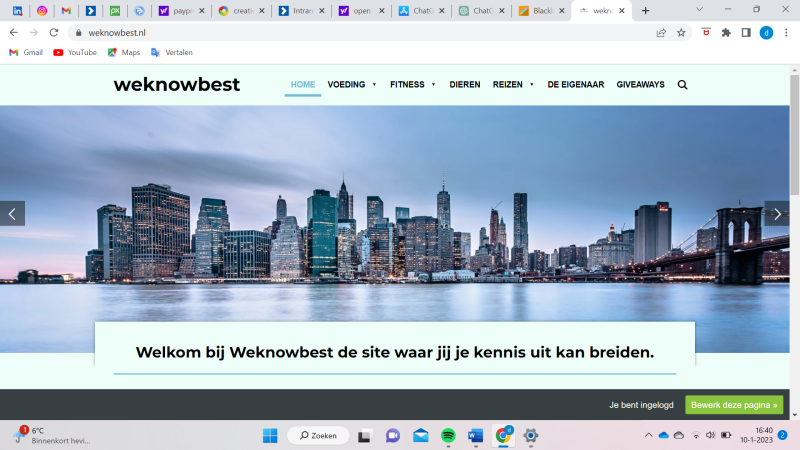The image size is (800, 450).
Task: Open the red extension icon in toolbar
Action: (x=706, y=32)
